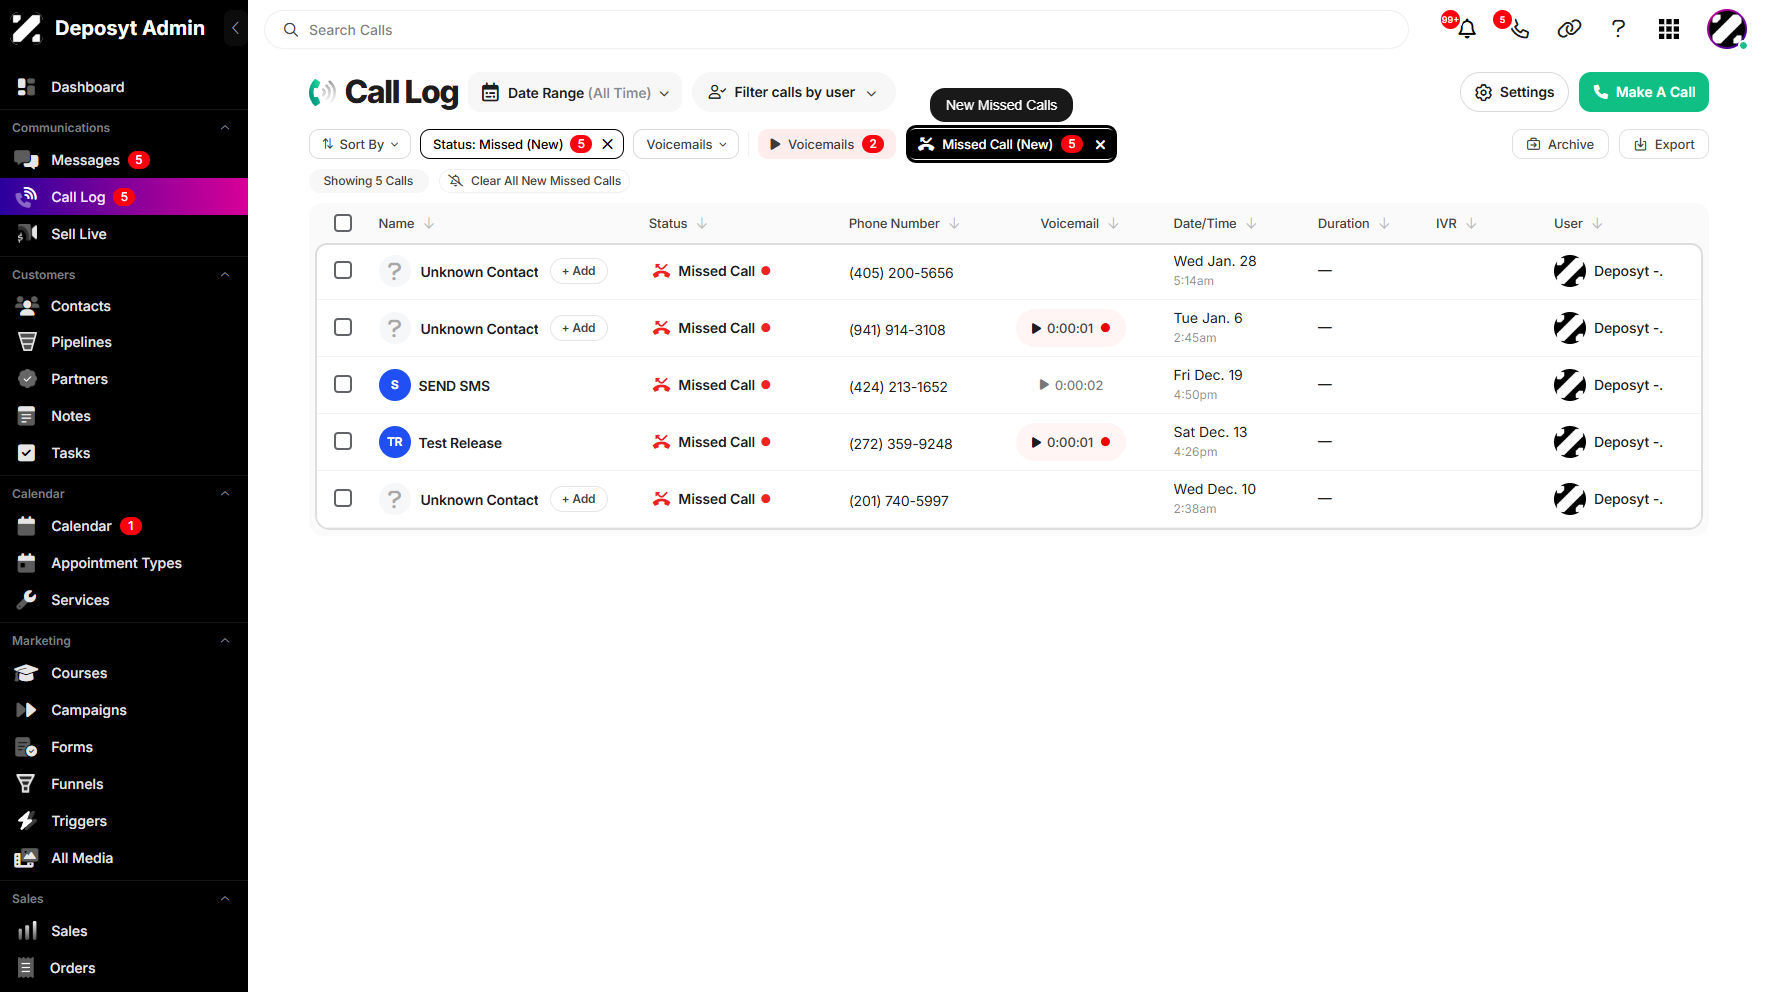Collapse the Communications sidebar section
Viewport: 1771px width, 992px height.
225,128
